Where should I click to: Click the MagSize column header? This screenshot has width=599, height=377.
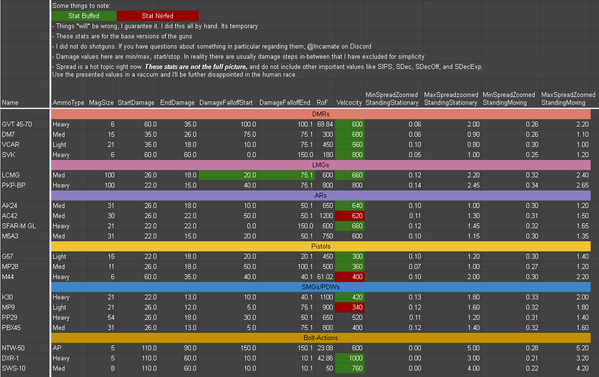[x=101, y=102]
